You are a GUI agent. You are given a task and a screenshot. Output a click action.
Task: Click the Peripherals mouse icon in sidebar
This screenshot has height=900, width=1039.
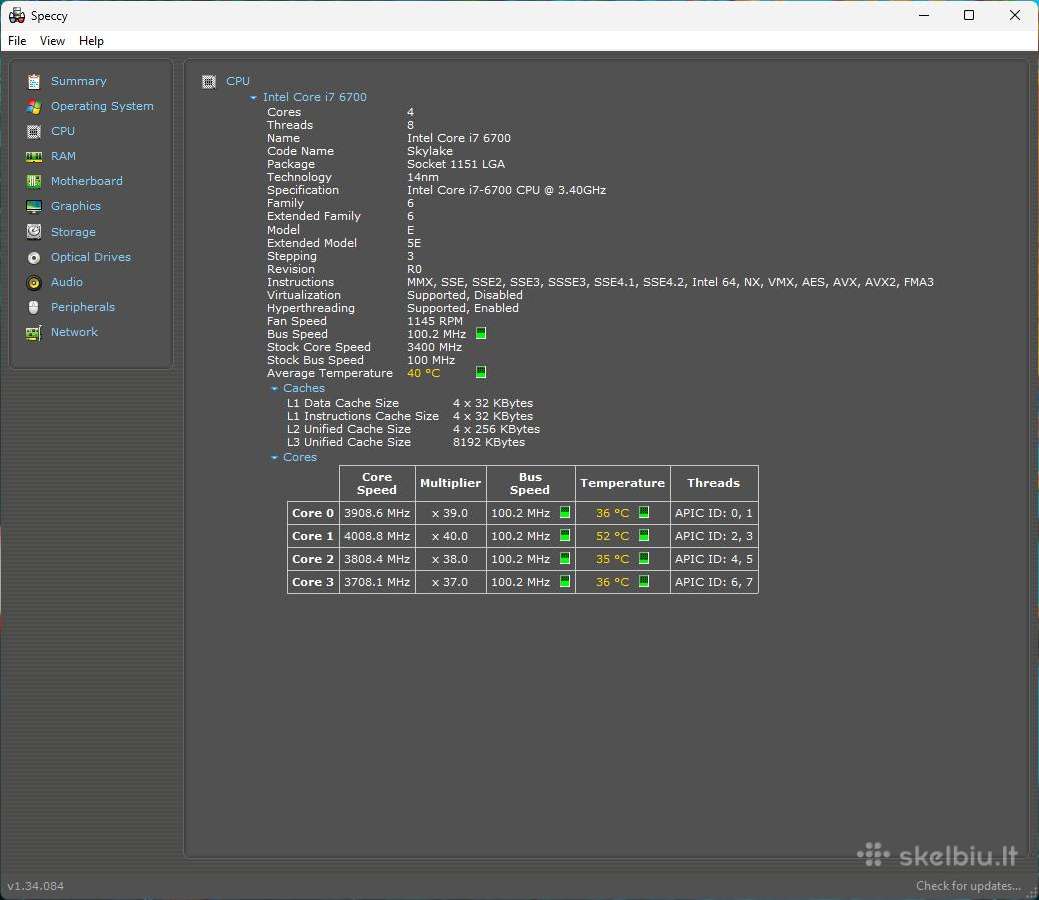click(x=34, y=308)
